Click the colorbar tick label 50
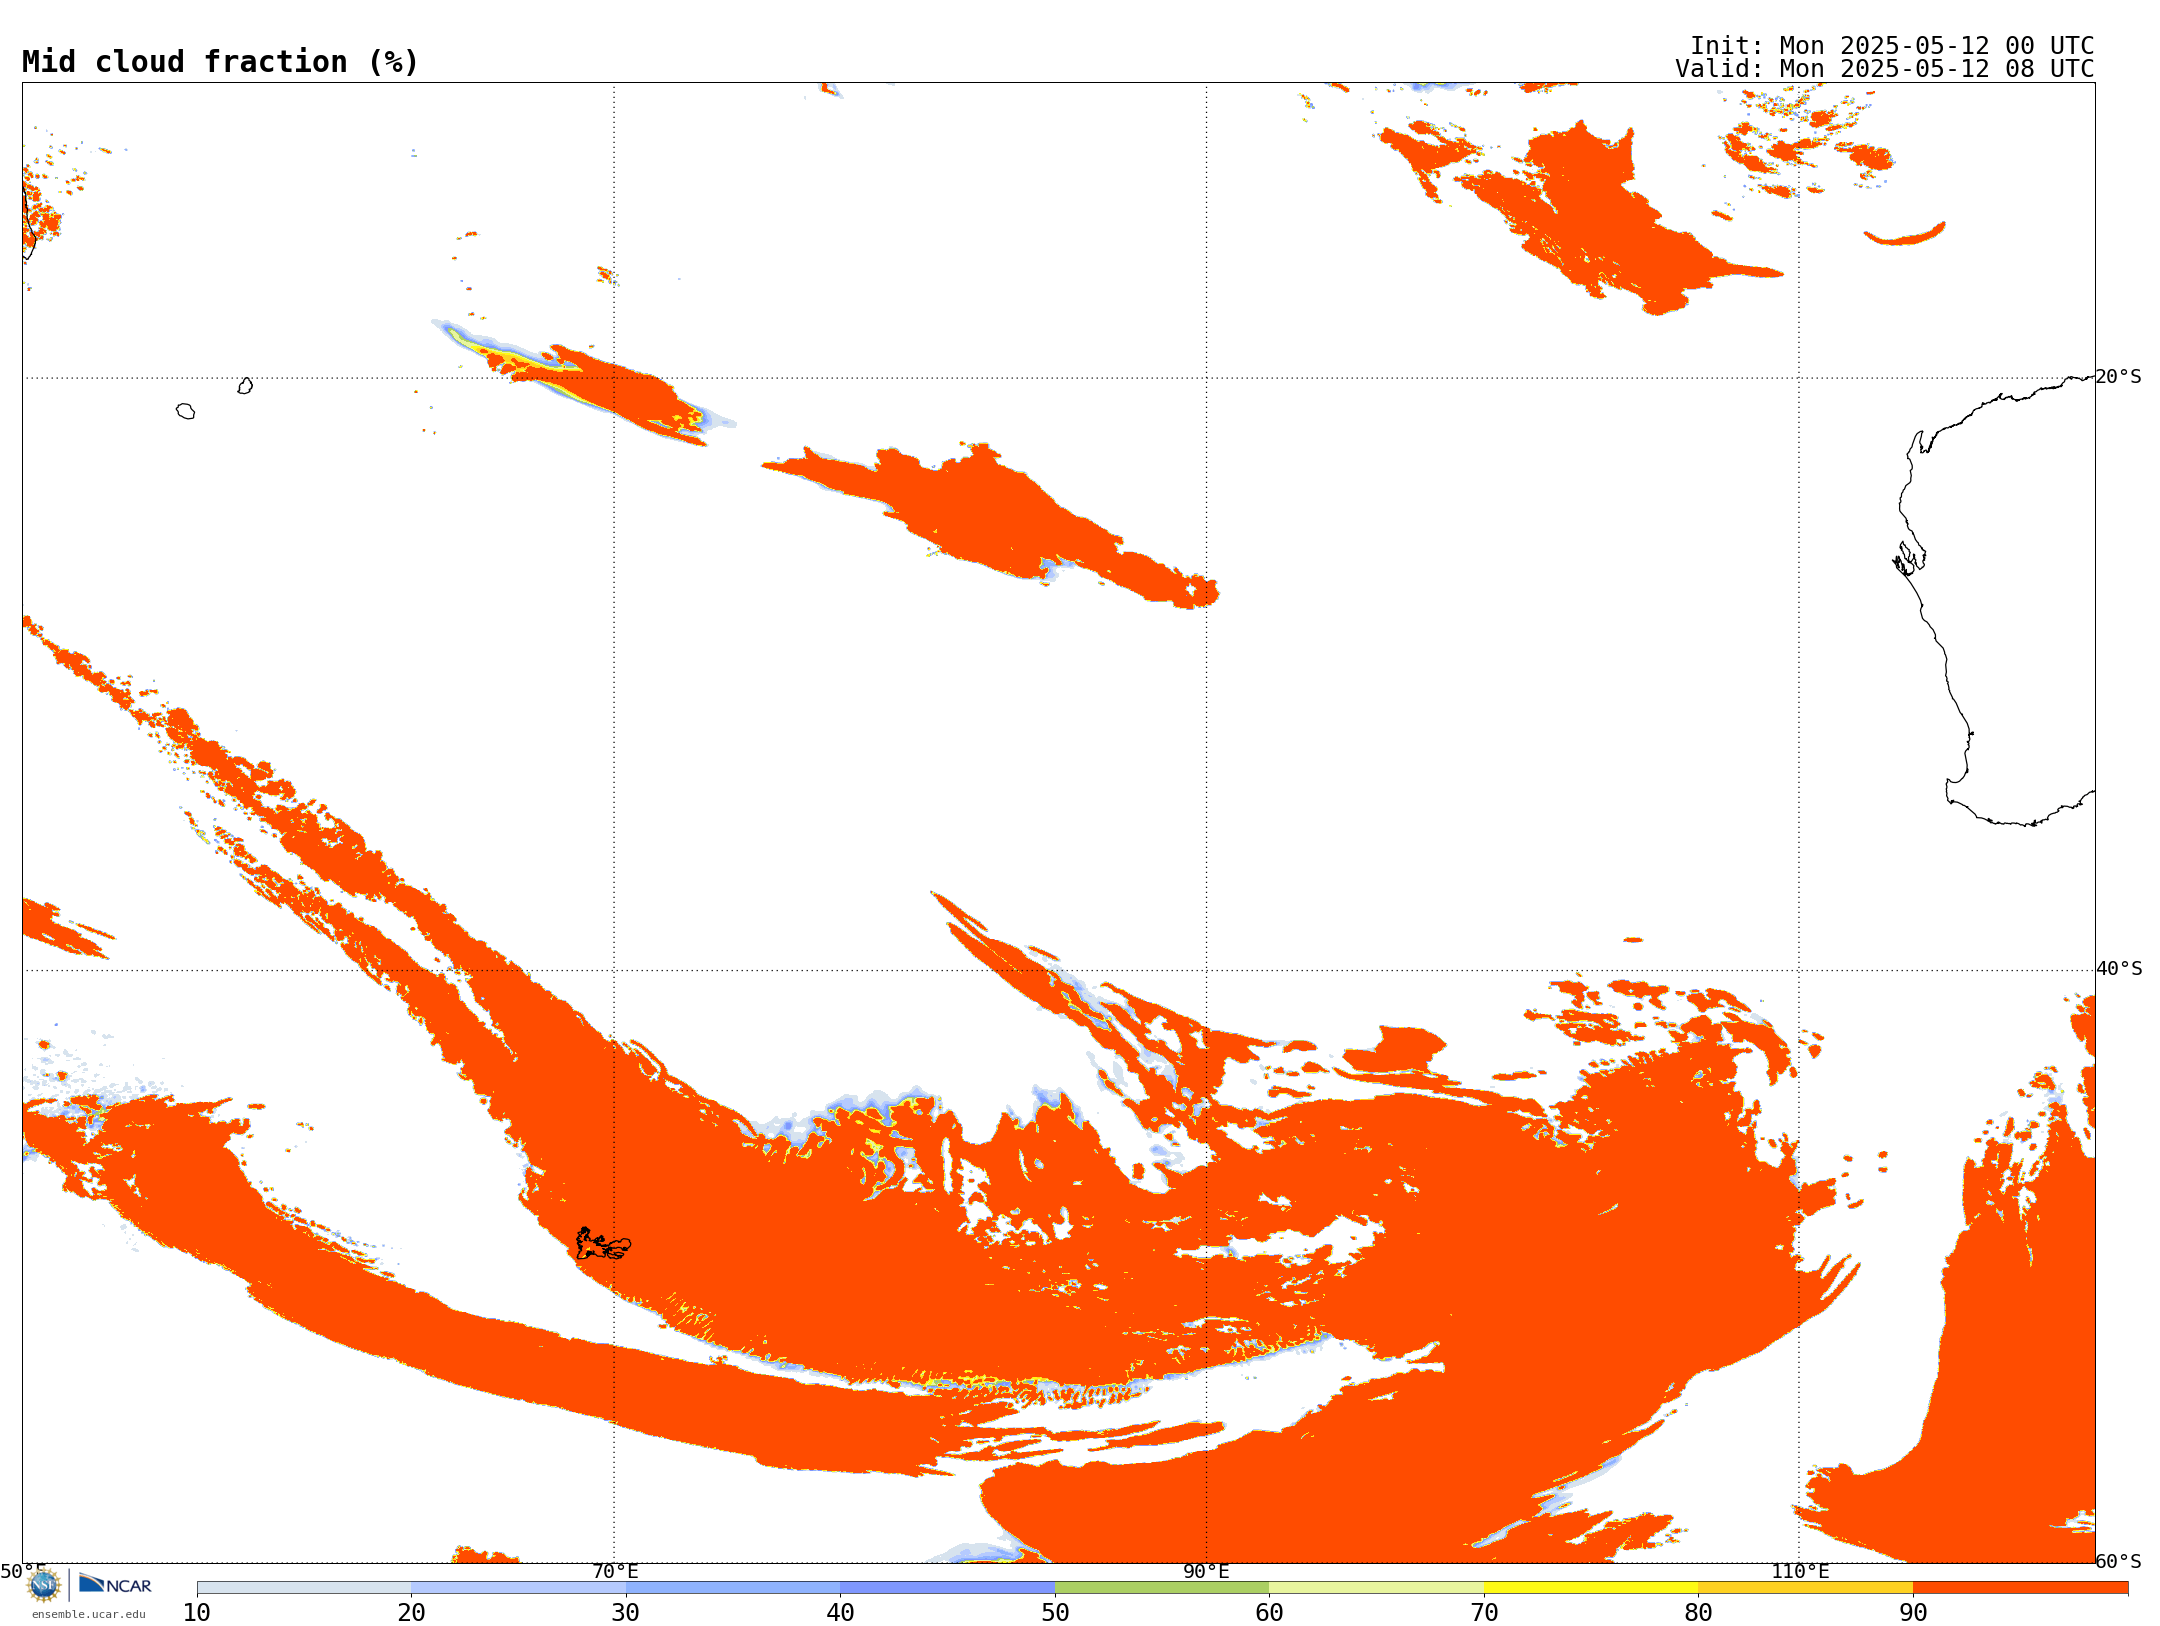This screenshot has height=1626, width=2160. tap(1055, 1613)
